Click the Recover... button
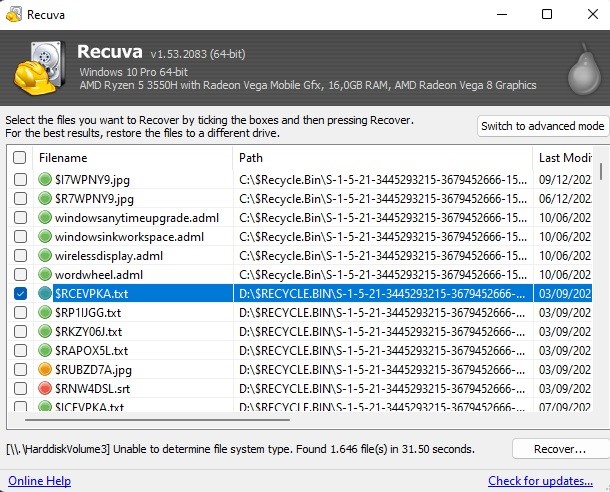Image resolution: width=610 pixels, height=492 pixels. pos(560,449)
